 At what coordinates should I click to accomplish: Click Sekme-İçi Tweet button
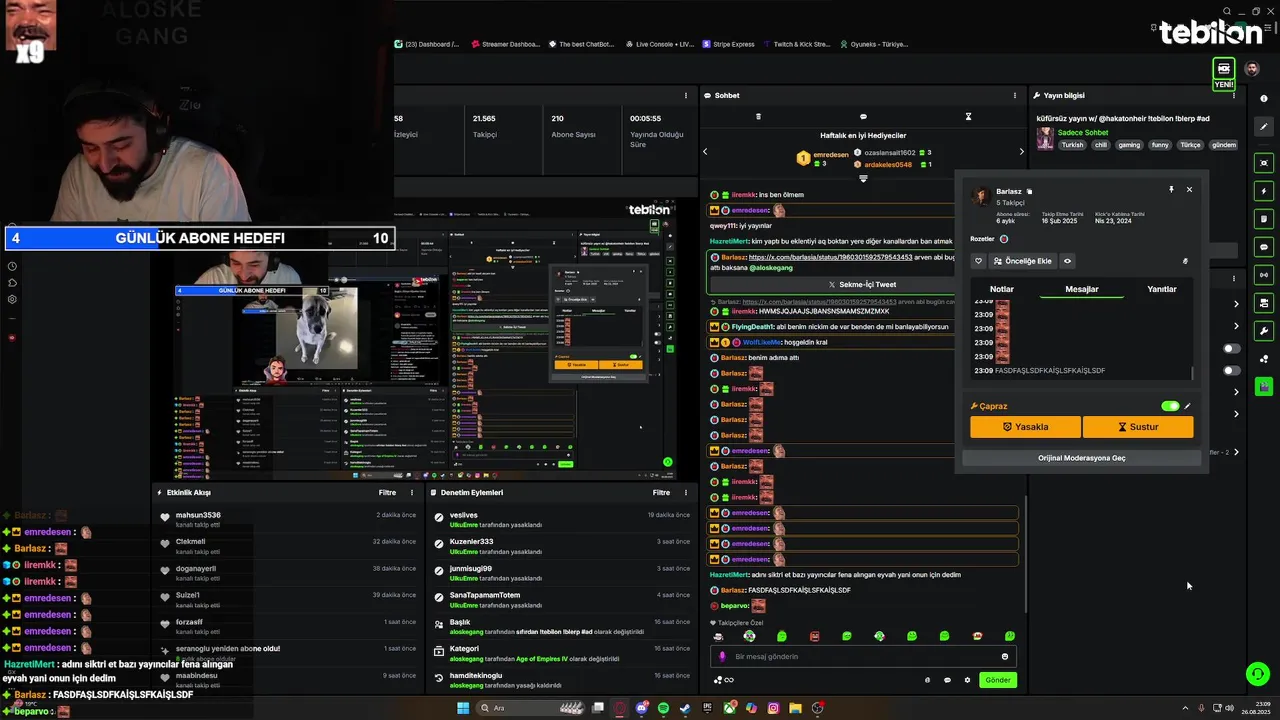[x=862, y=285]
